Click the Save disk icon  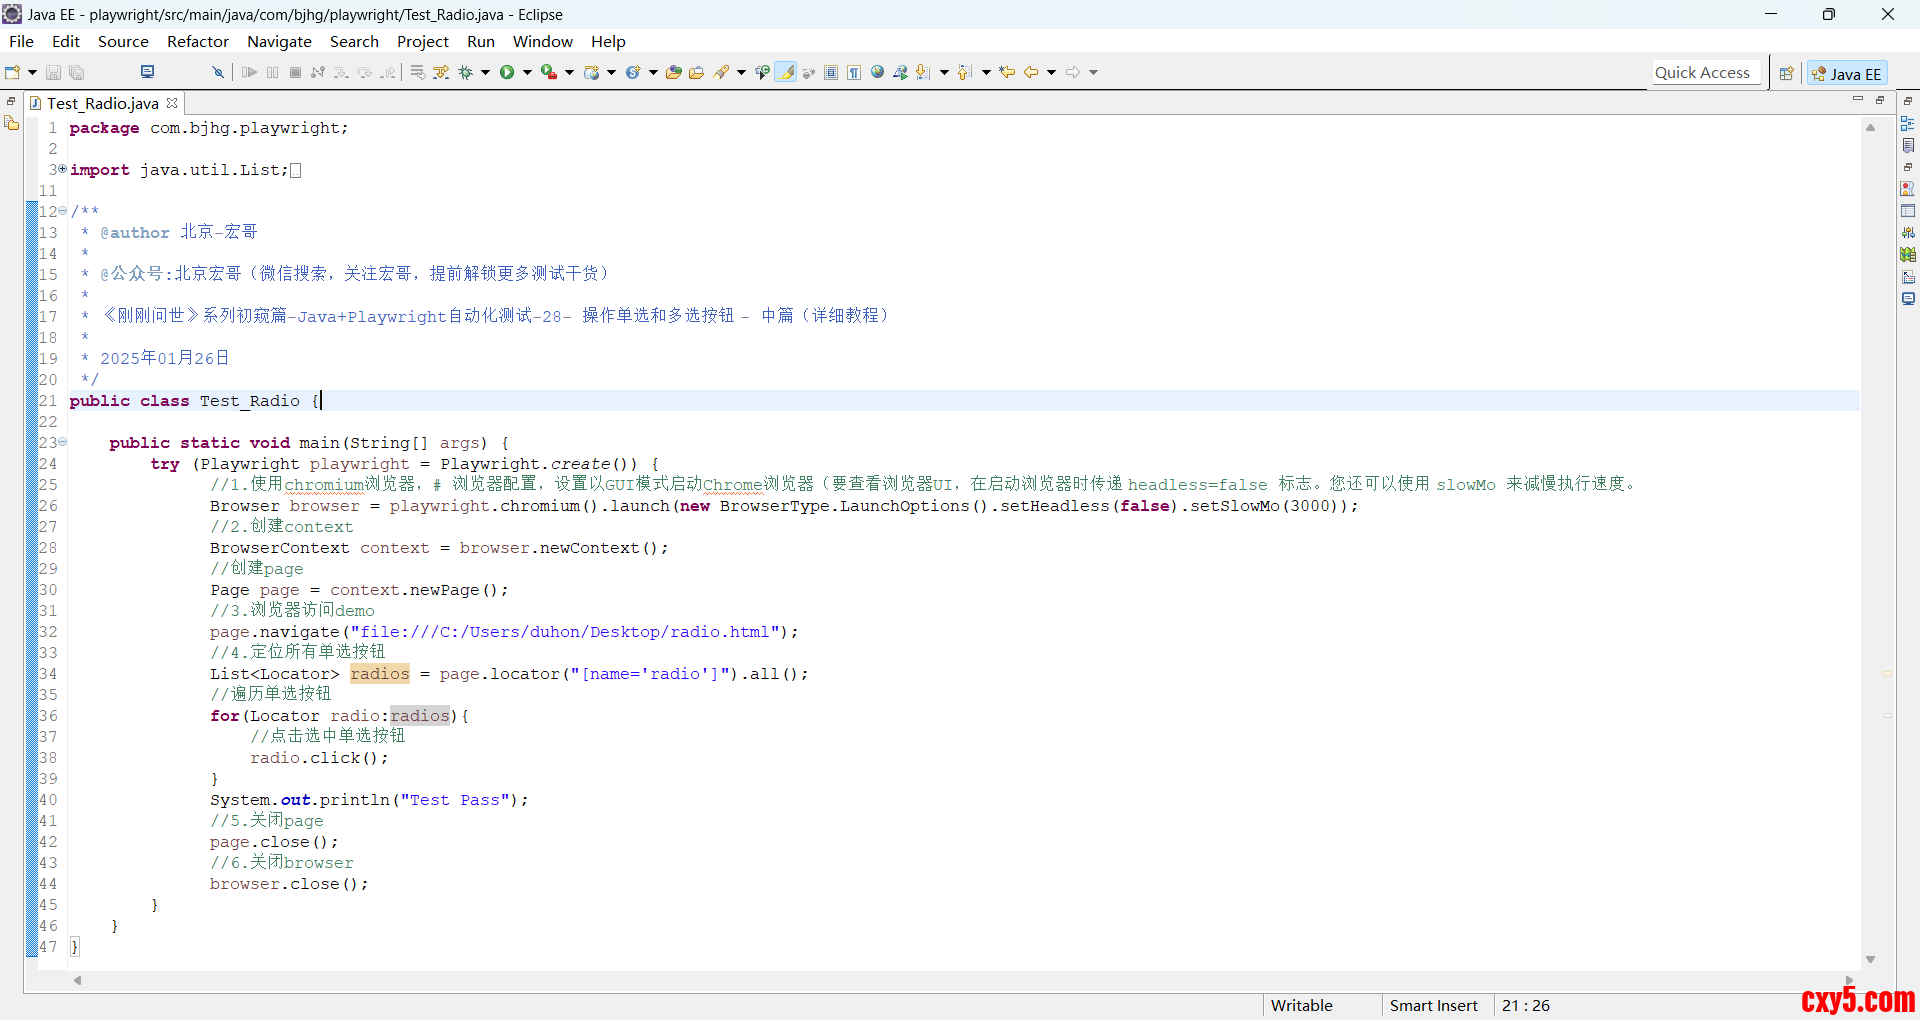pyautogui.click(x=54, y=72)
